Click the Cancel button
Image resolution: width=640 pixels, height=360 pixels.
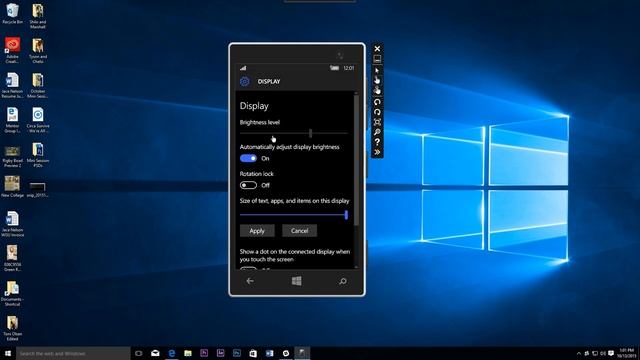pyautogui.click(x=299, y=231)
